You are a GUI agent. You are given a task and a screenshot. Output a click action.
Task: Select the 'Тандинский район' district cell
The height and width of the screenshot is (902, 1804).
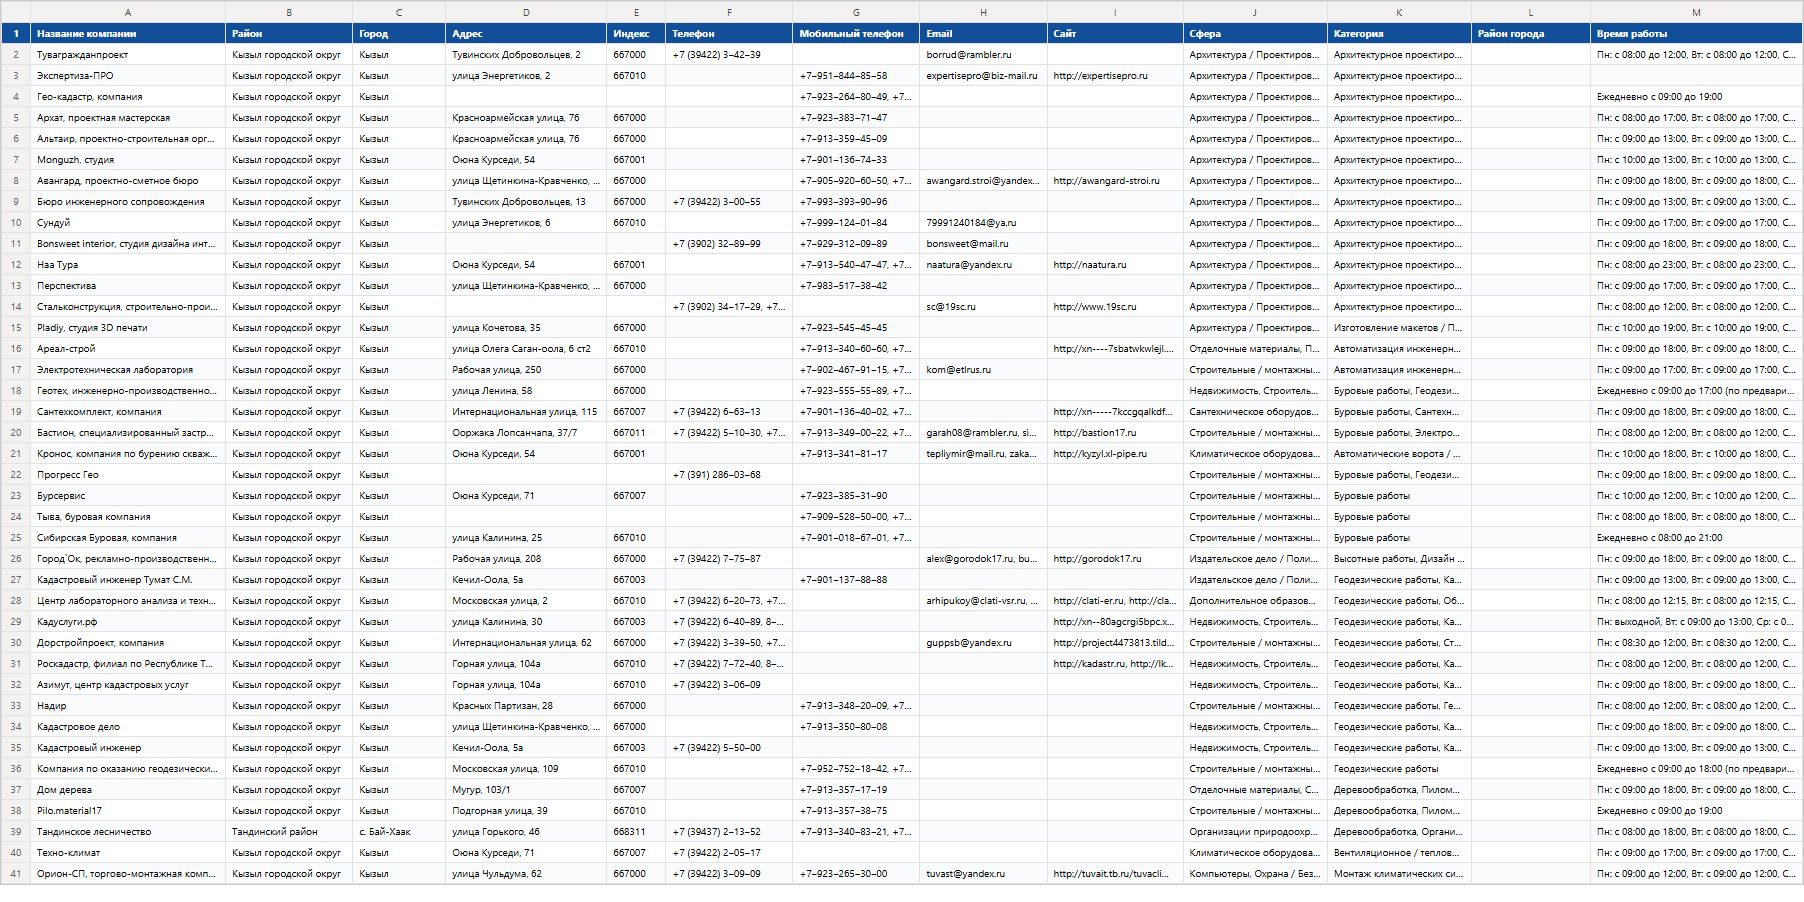(x=289, y=832)
